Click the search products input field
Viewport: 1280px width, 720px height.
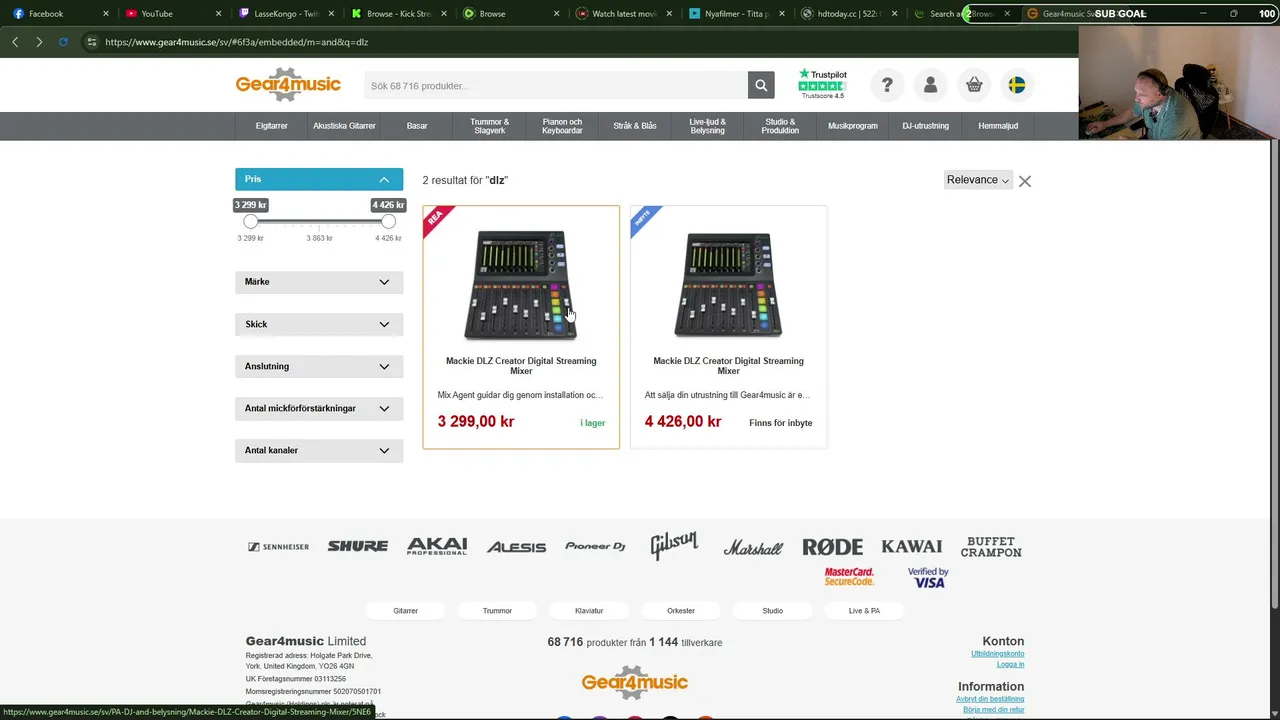point(556,86)
